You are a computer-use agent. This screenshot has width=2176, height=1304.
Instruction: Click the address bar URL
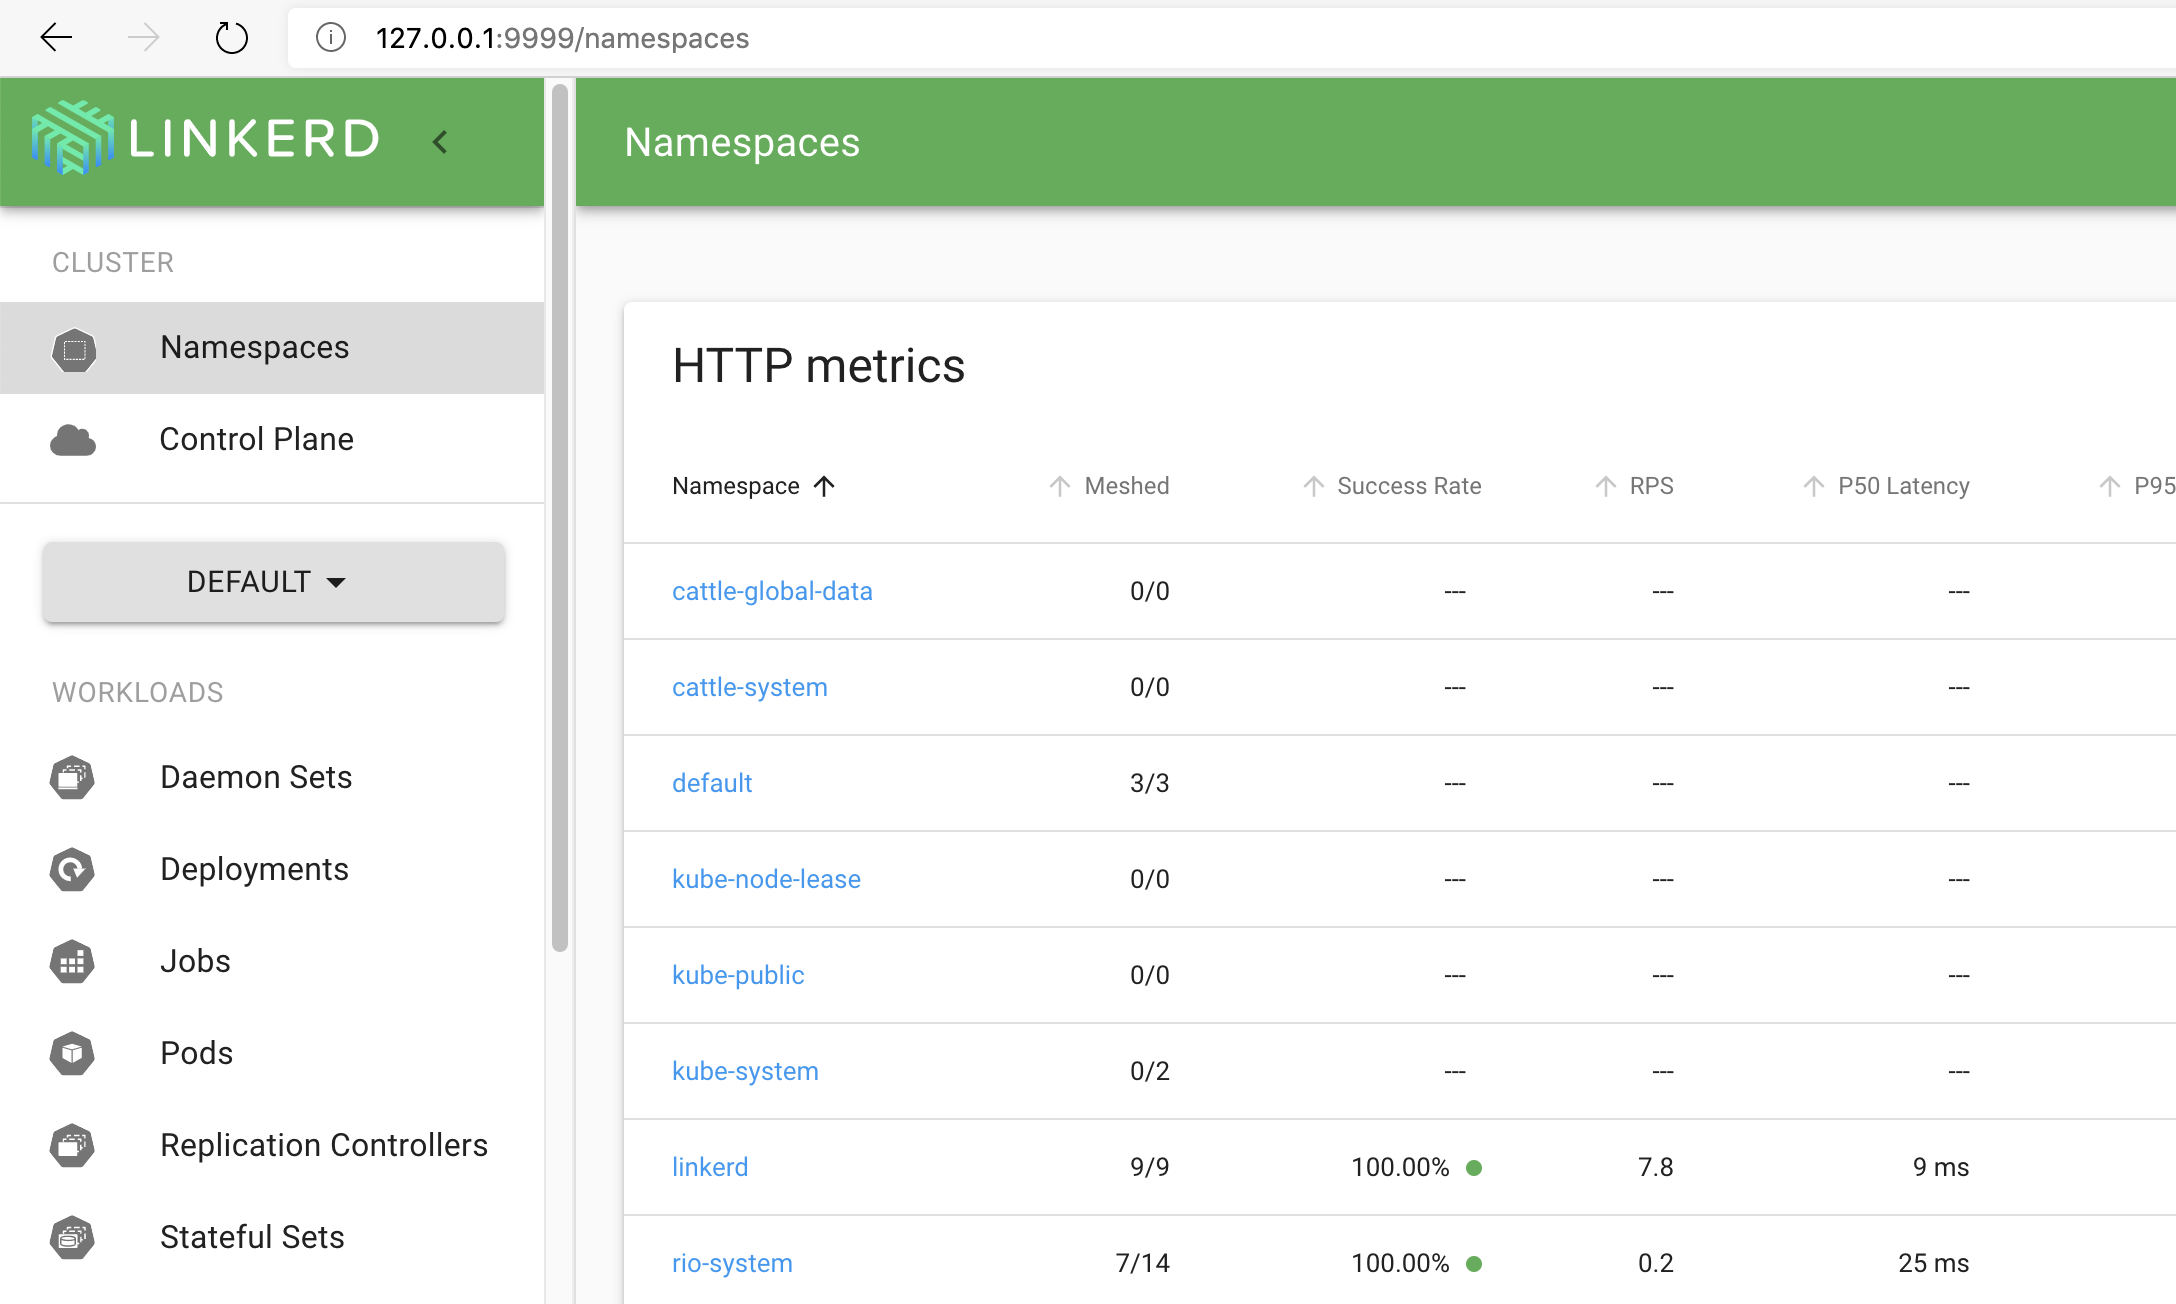562,38
